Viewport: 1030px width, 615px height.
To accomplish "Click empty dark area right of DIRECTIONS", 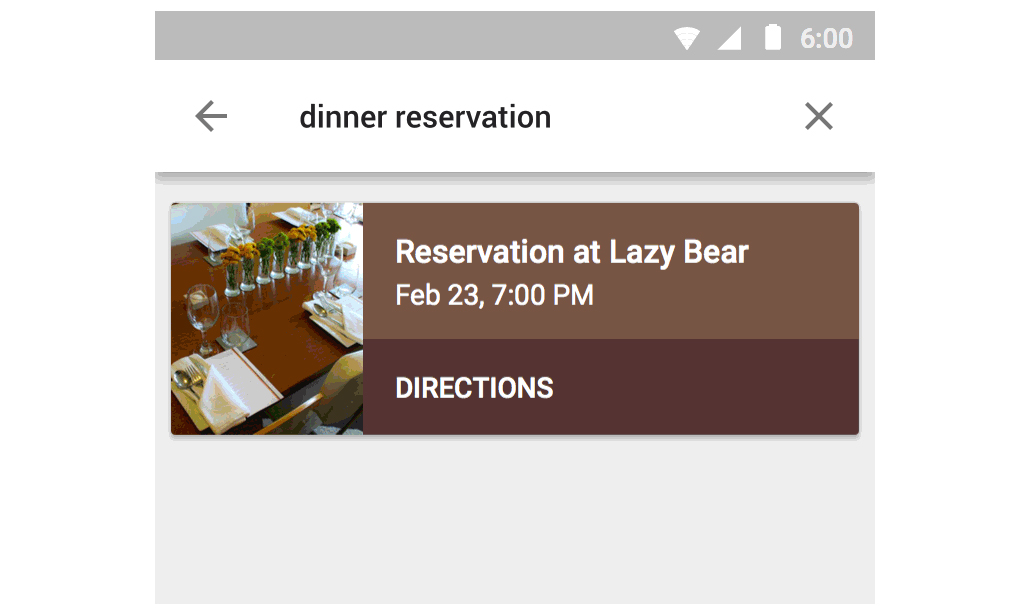I will [720, 388].
